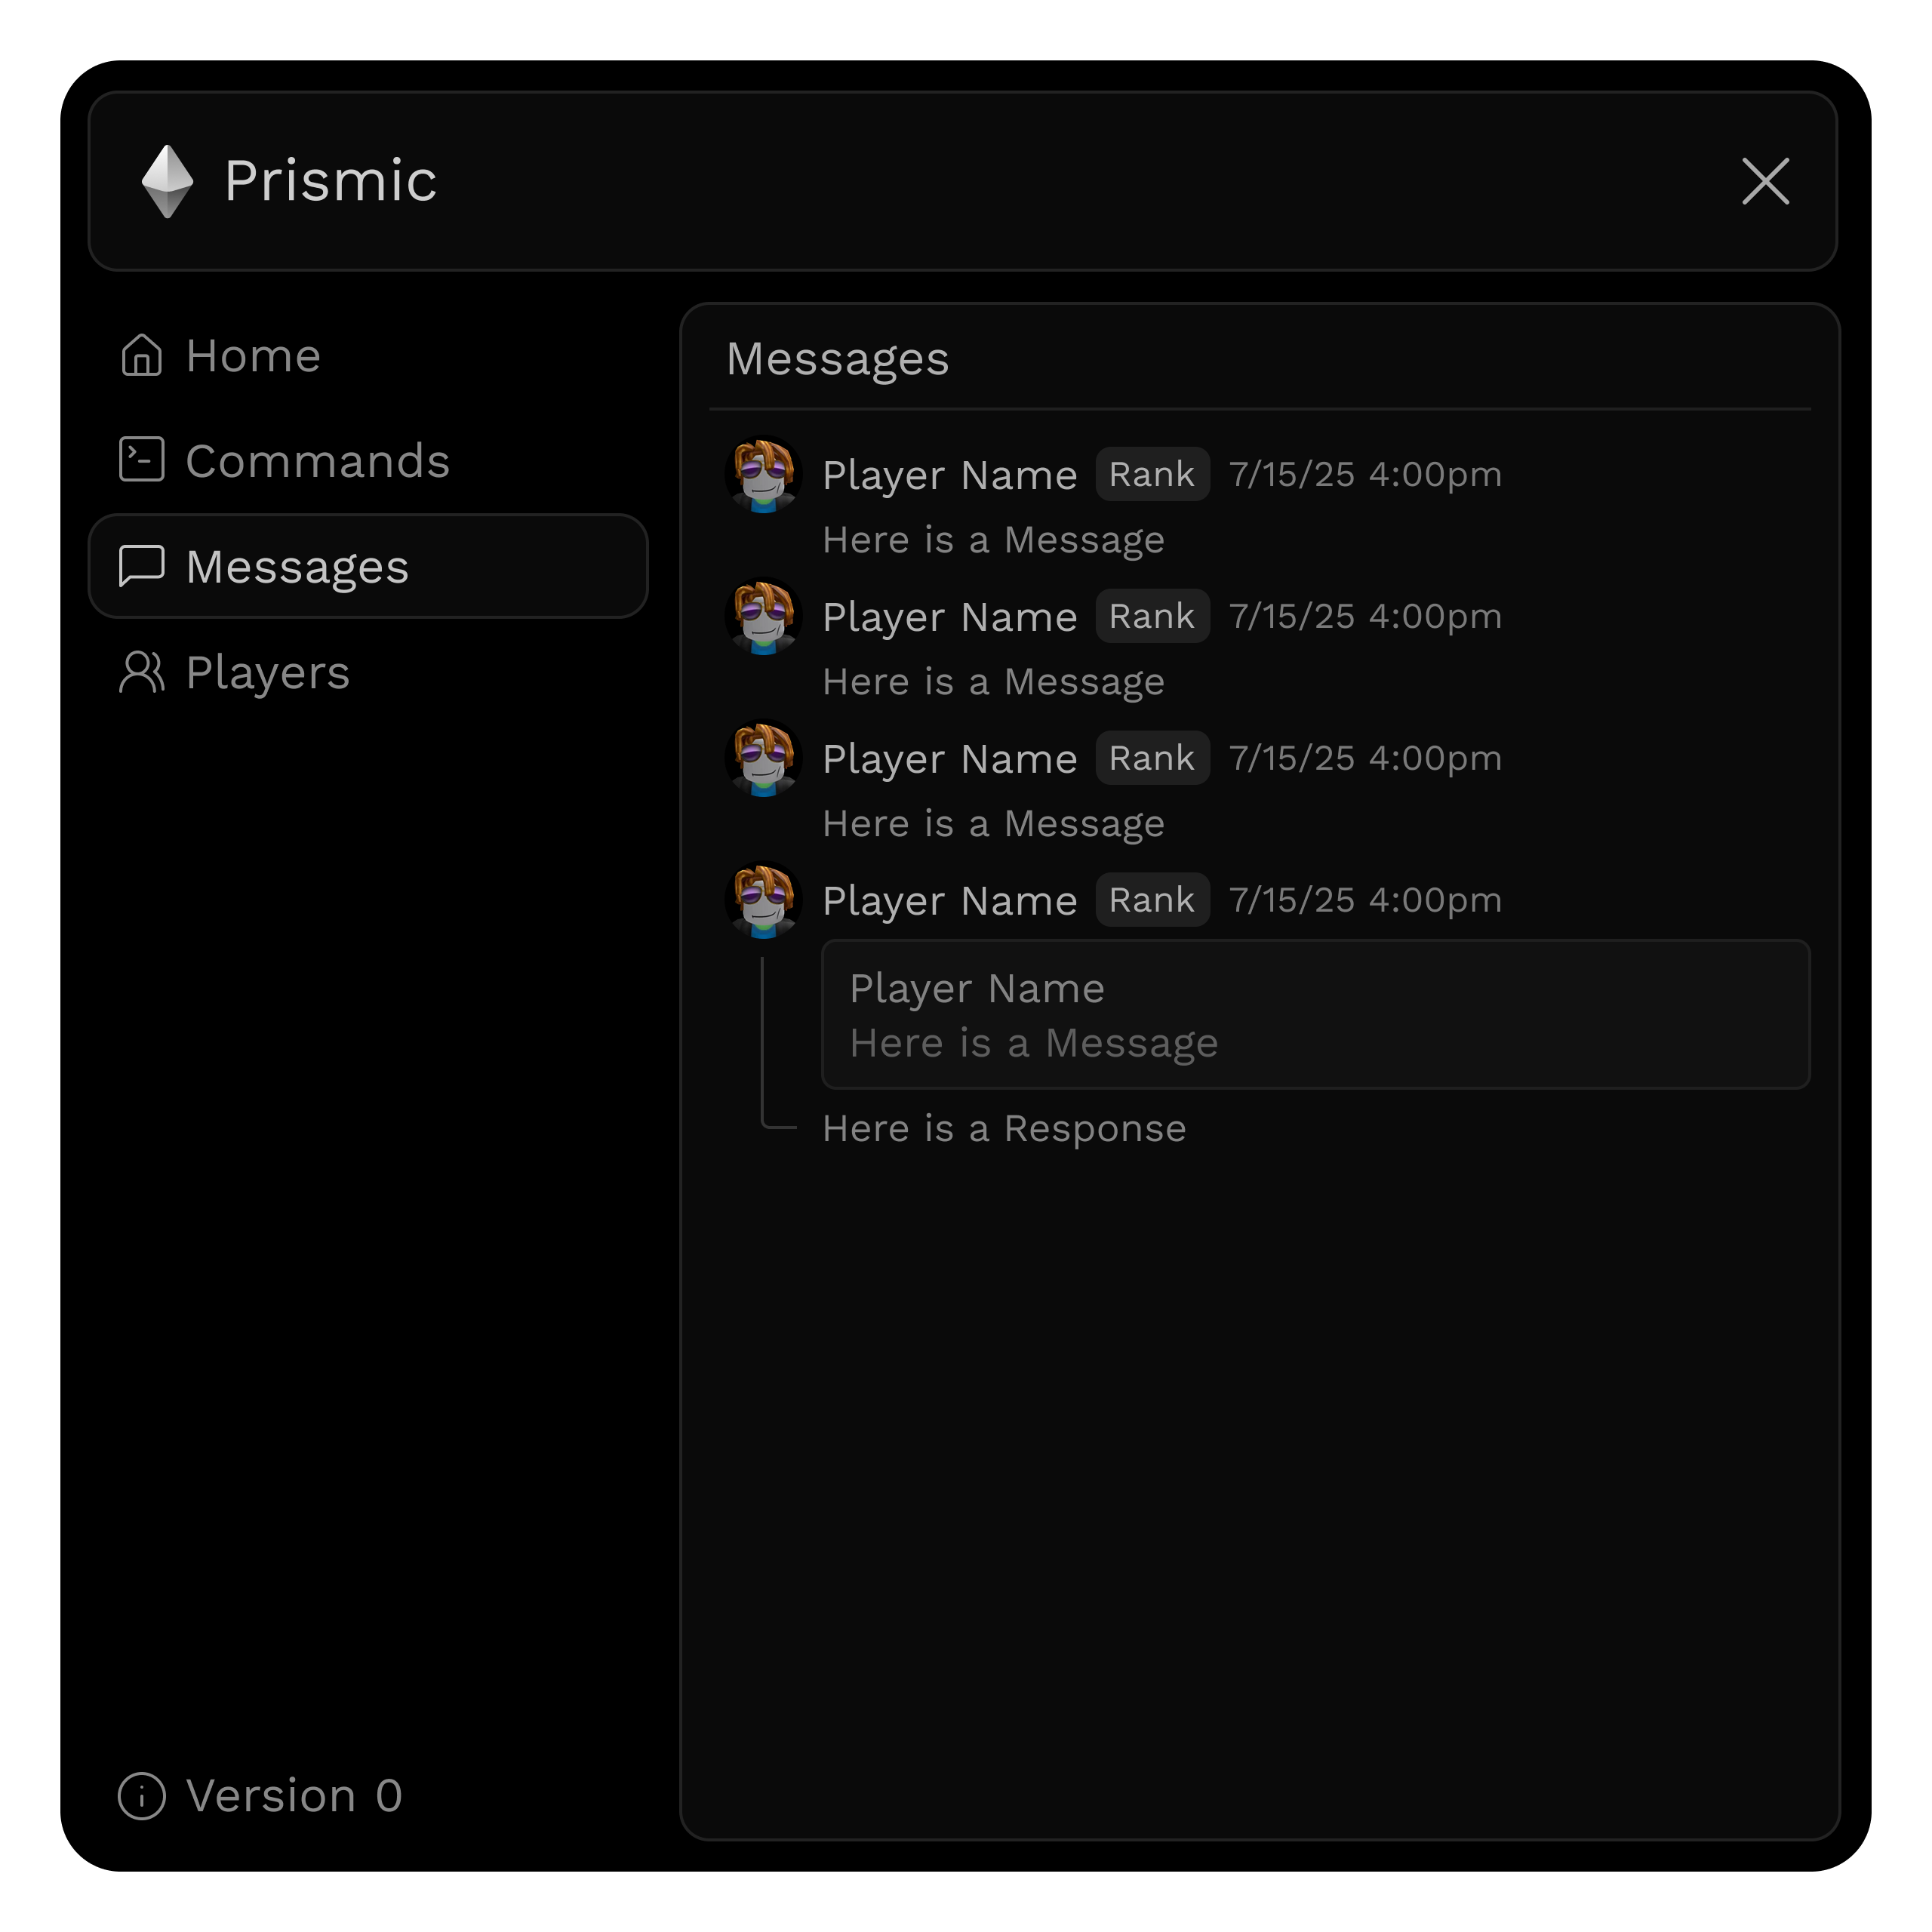This screenshot has height=1932, width=1932.
Task: Open the first message's player avatar
Action: (x=763, y=474)
